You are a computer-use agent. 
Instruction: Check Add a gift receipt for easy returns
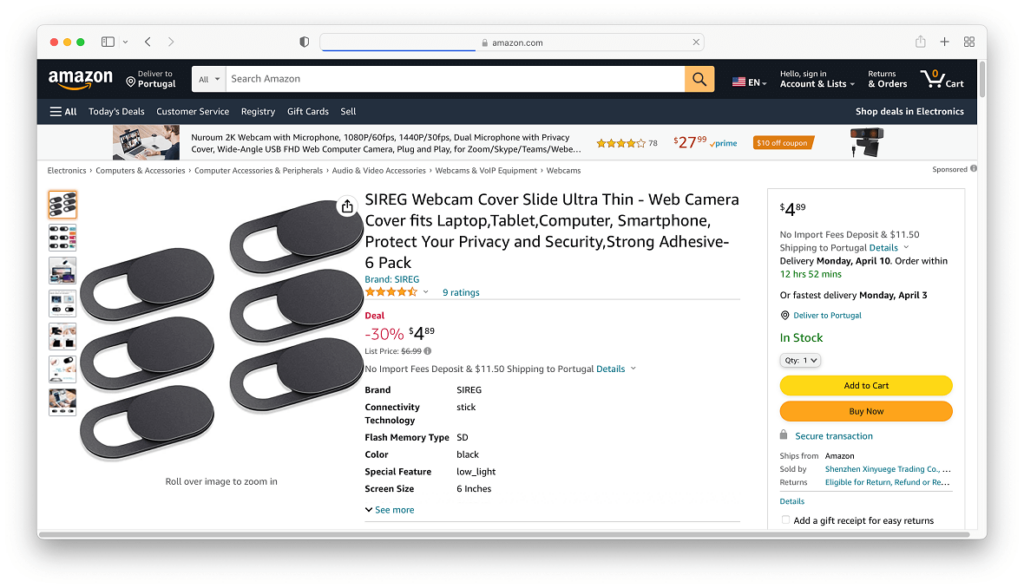click(x=785, y=520)
